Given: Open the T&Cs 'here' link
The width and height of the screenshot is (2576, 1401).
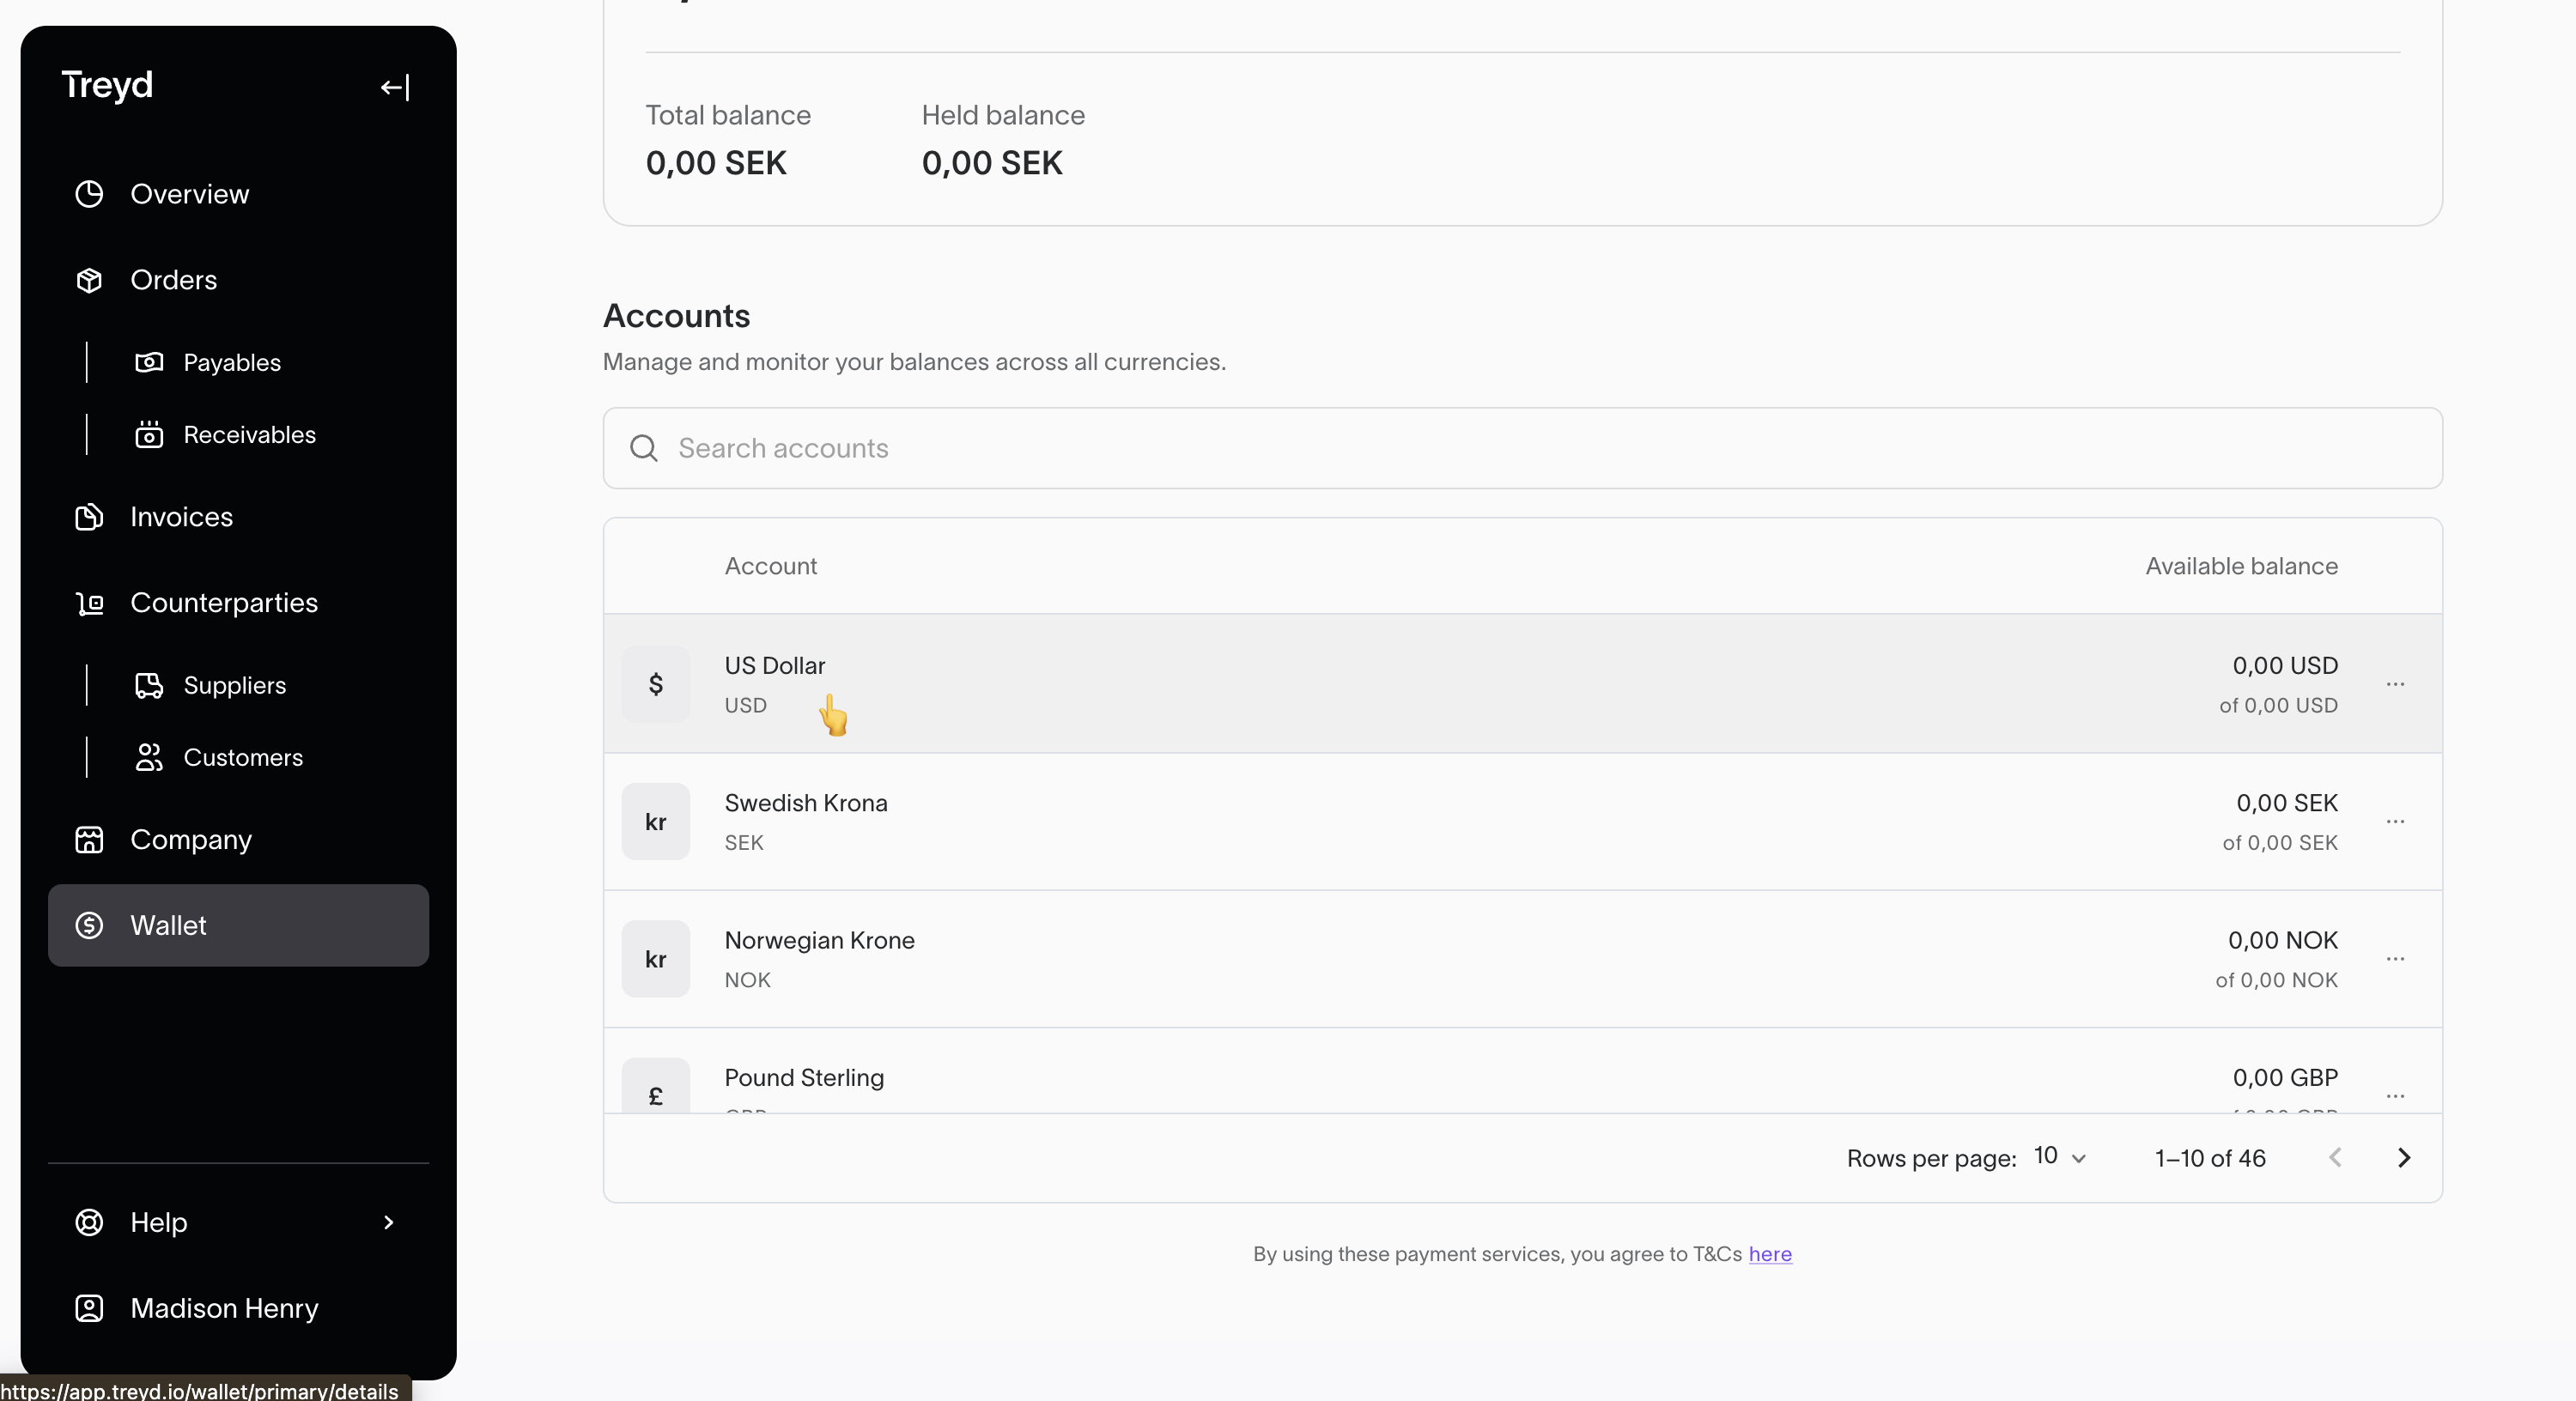Looking at the screenshot, I should [x=1769, y=1254].
